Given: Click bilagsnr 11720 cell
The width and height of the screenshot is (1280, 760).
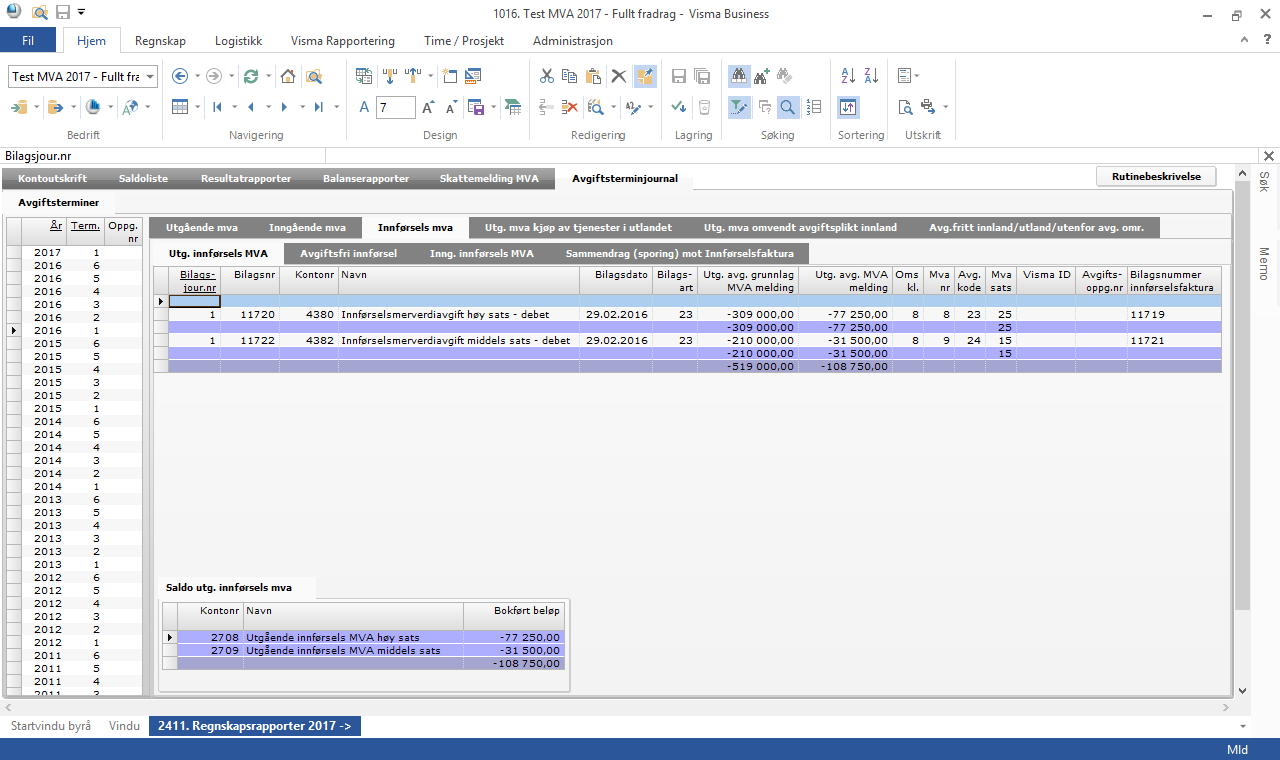Looking at the screenshot, I should coord(250,314).
